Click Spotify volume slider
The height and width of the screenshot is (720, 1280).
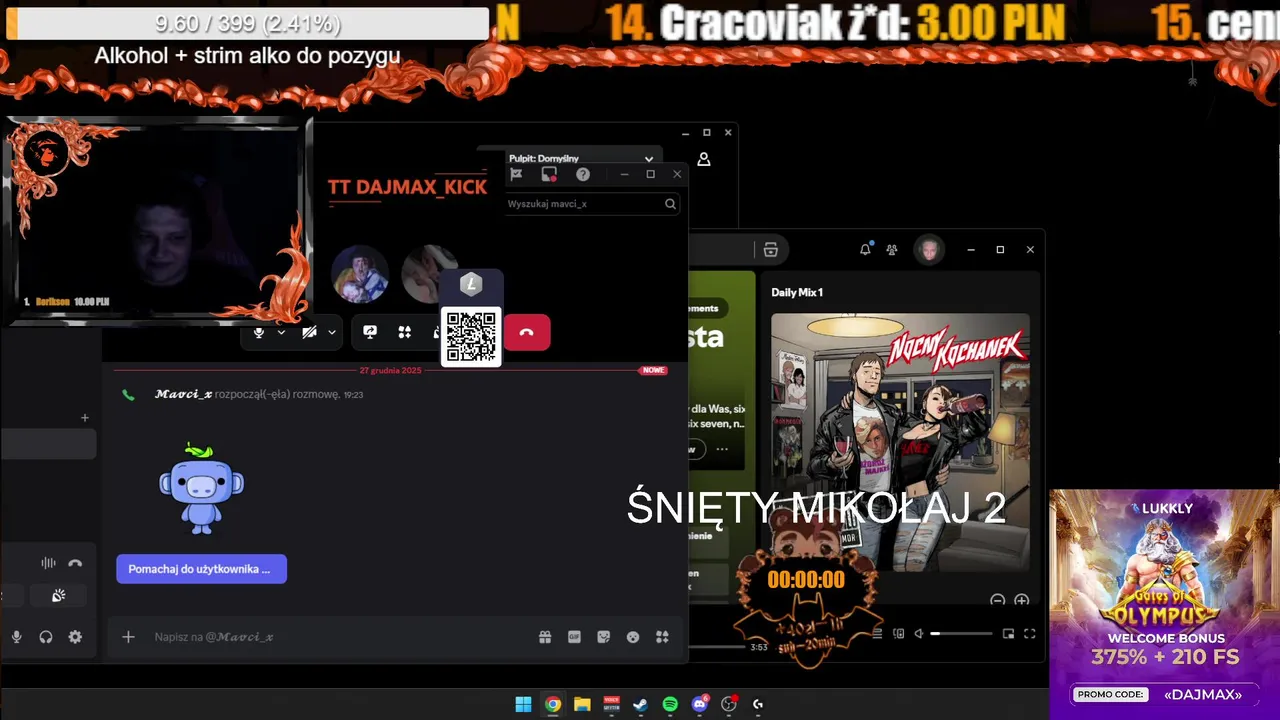(963, 633)
